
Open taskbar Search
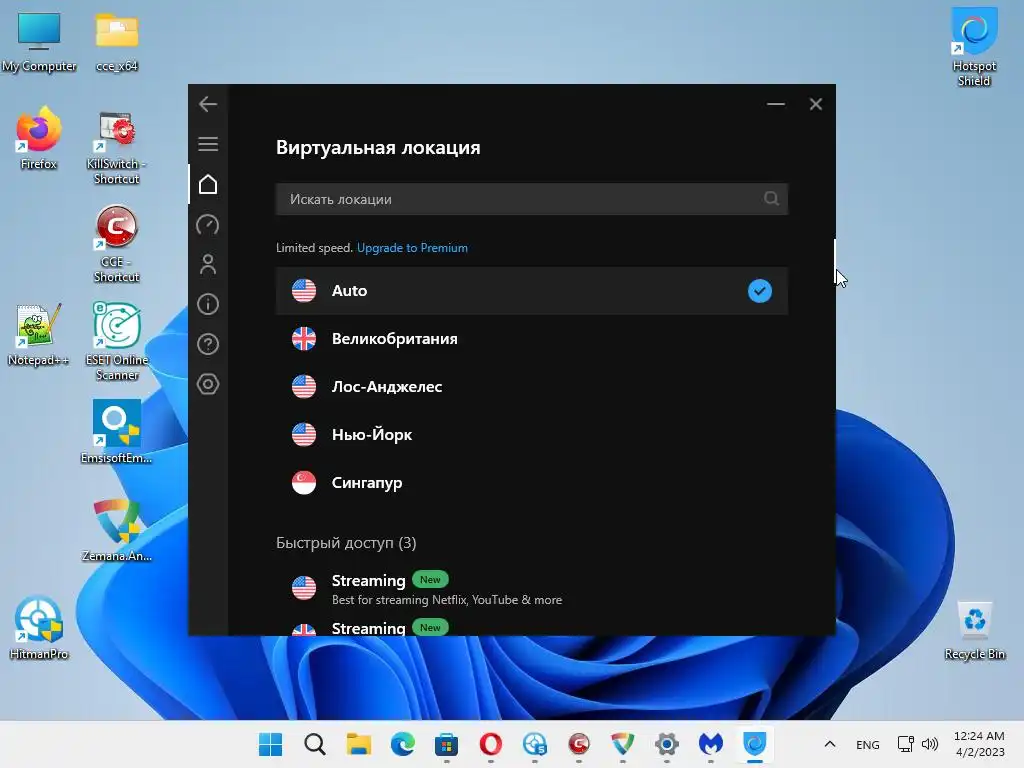tap(315, 744)
